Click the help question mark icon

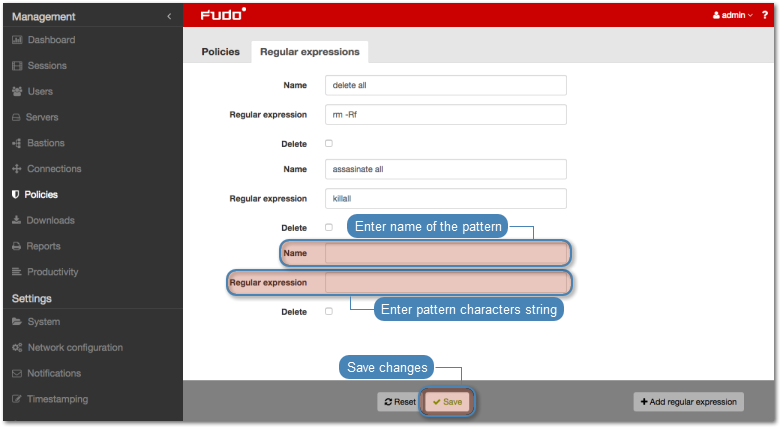coord(765,16)
